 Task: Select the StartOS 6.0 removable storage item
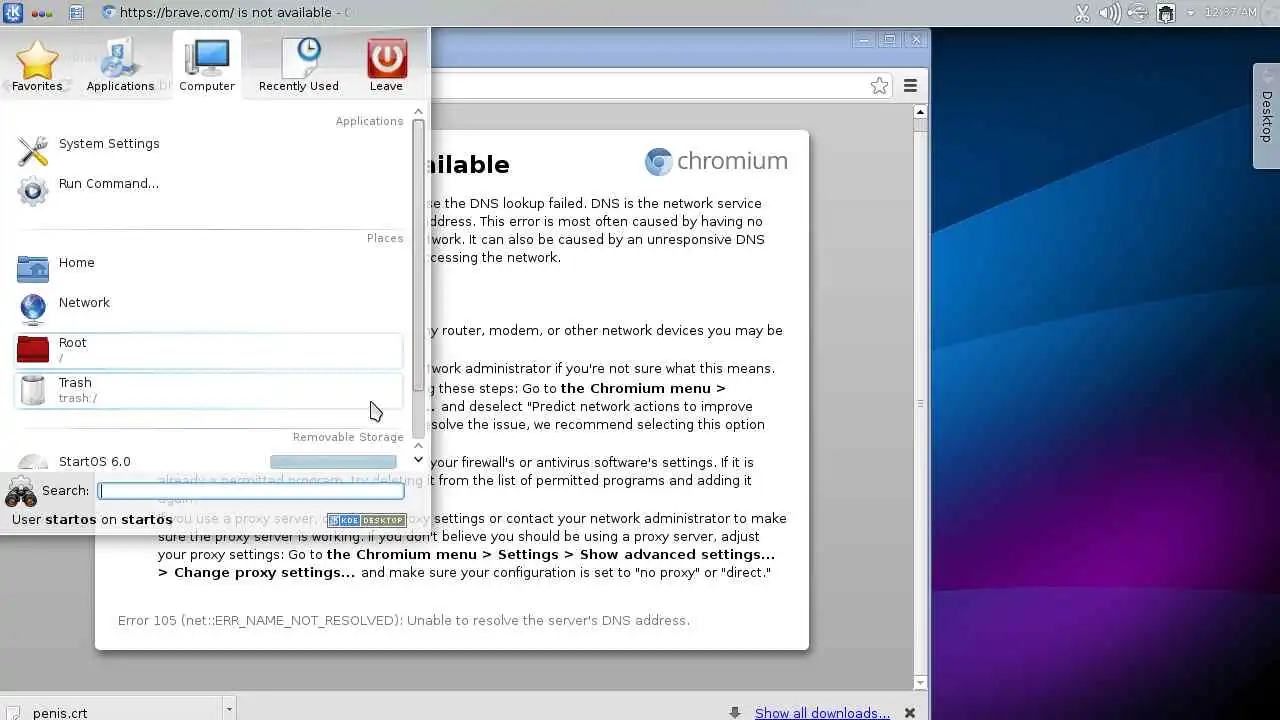208,462
